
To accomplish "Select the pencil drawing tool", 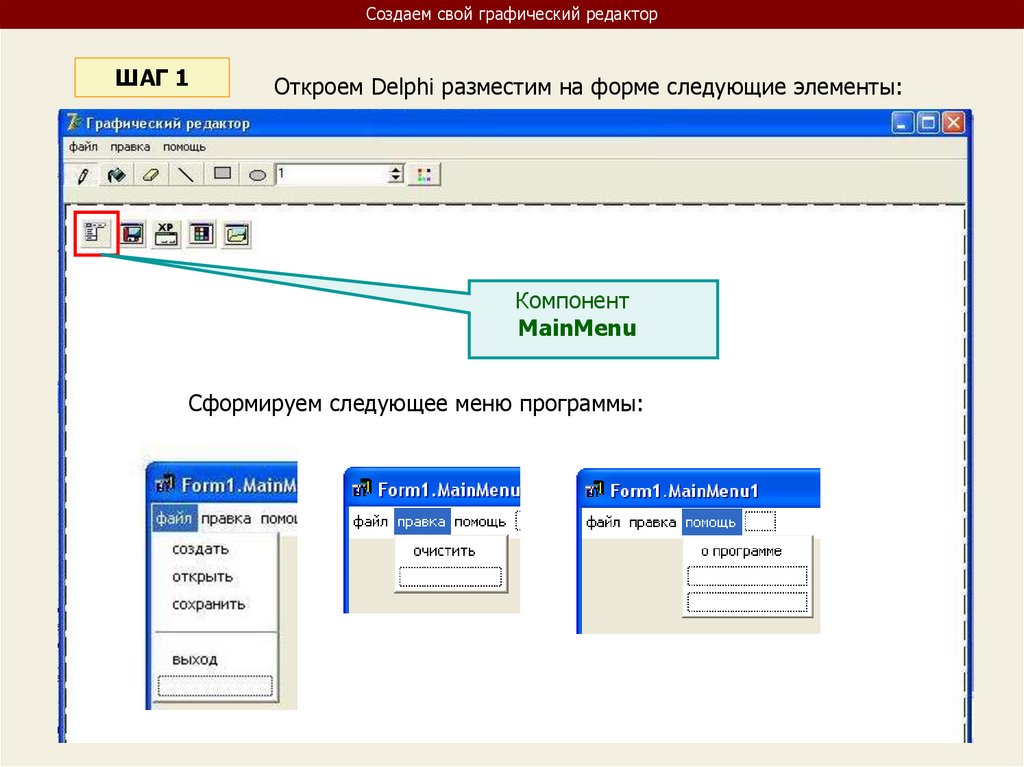I will pyautogui.click(x=83, y=175).
